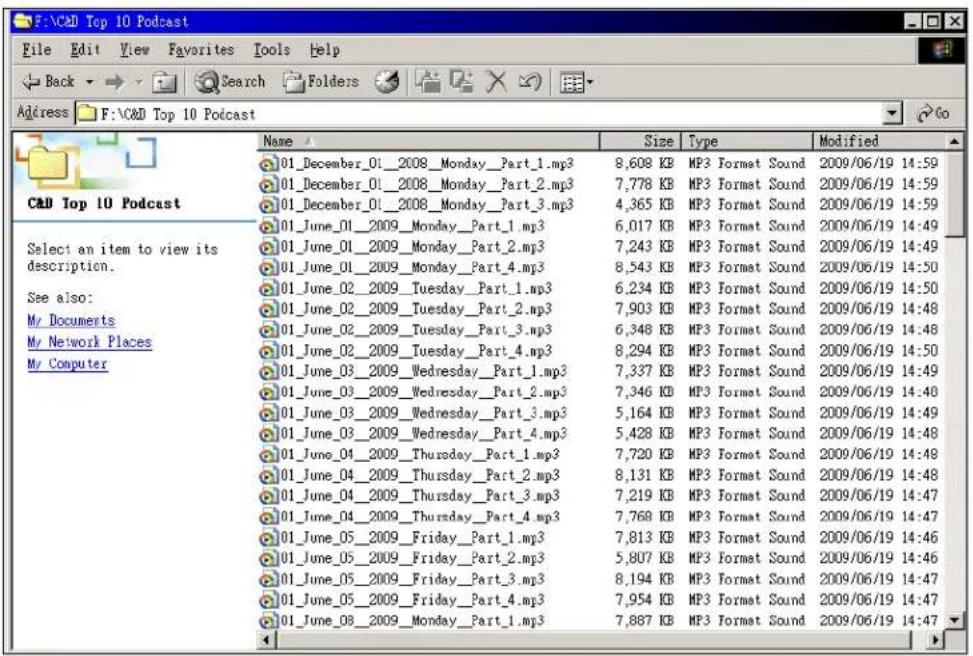Open the My Computer link
The height and width of the screenshot is (656, 973).
point(67,364)
